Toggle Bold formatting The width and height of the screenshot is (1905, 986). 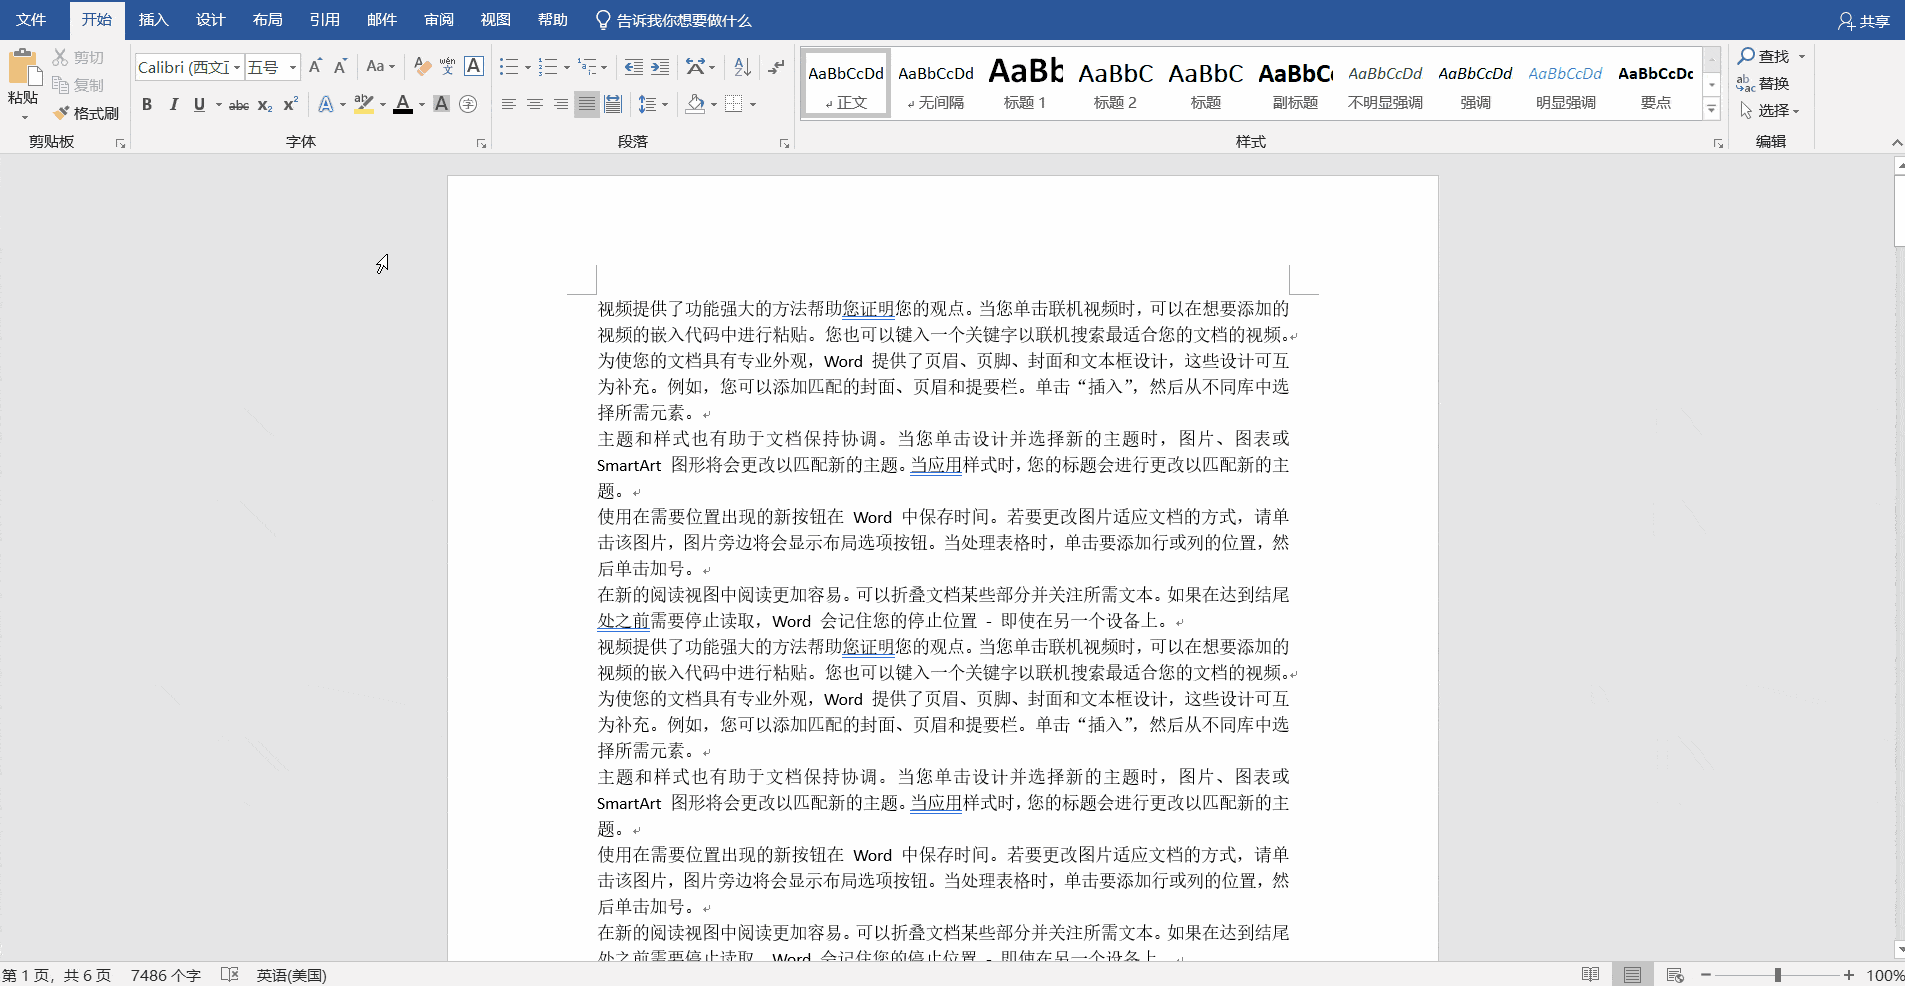147,104
